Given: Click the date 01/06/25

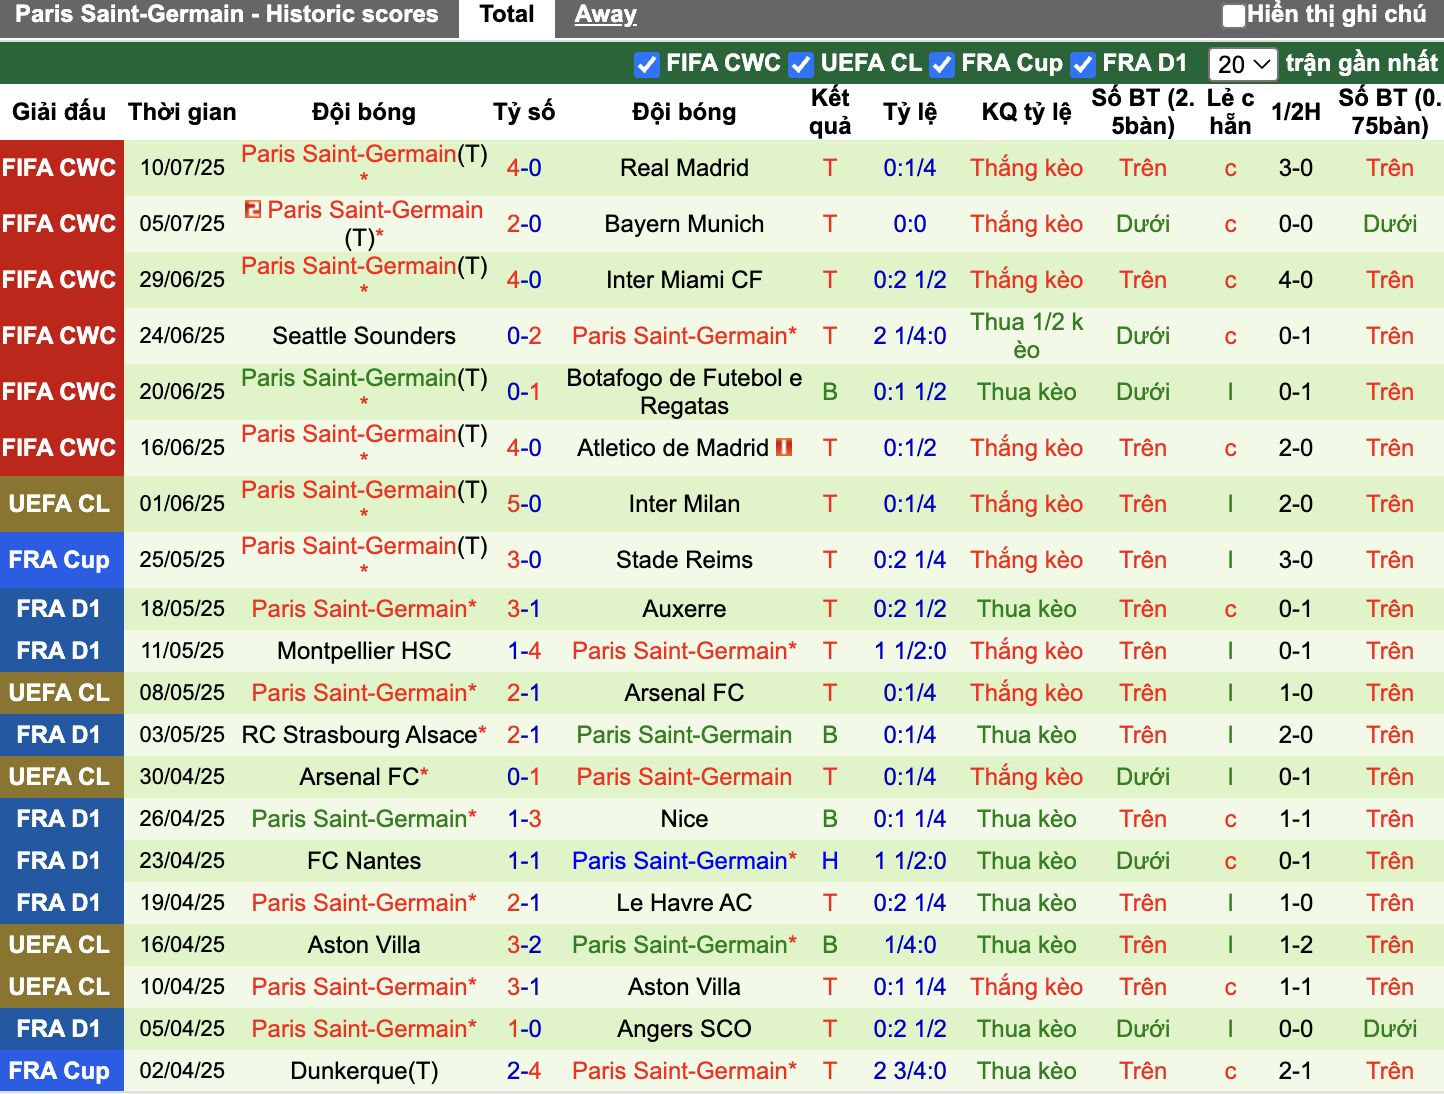Looking at the screenshot, I should click(182, 503).
